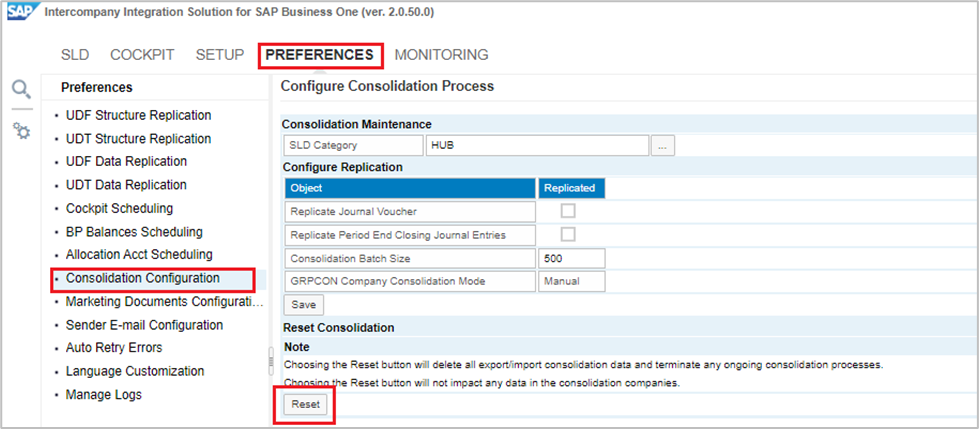
Task: Open the search magnifier icon
Action: tap(21, 90)
